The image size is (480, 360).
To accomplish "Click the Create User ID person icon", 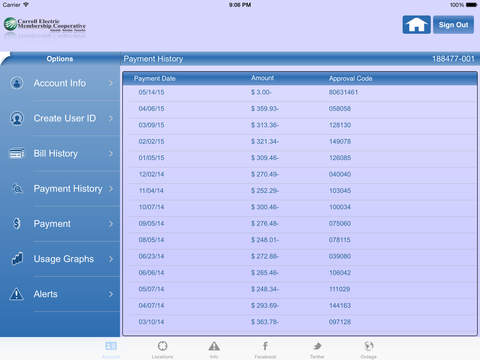I will tap(17, 118).
